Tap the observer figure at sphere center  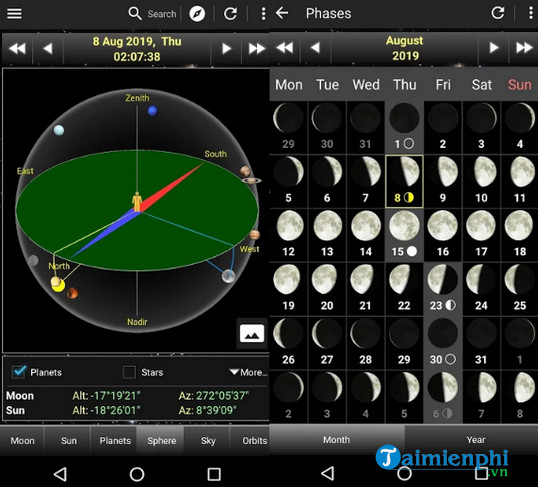(x=137, y=202)
